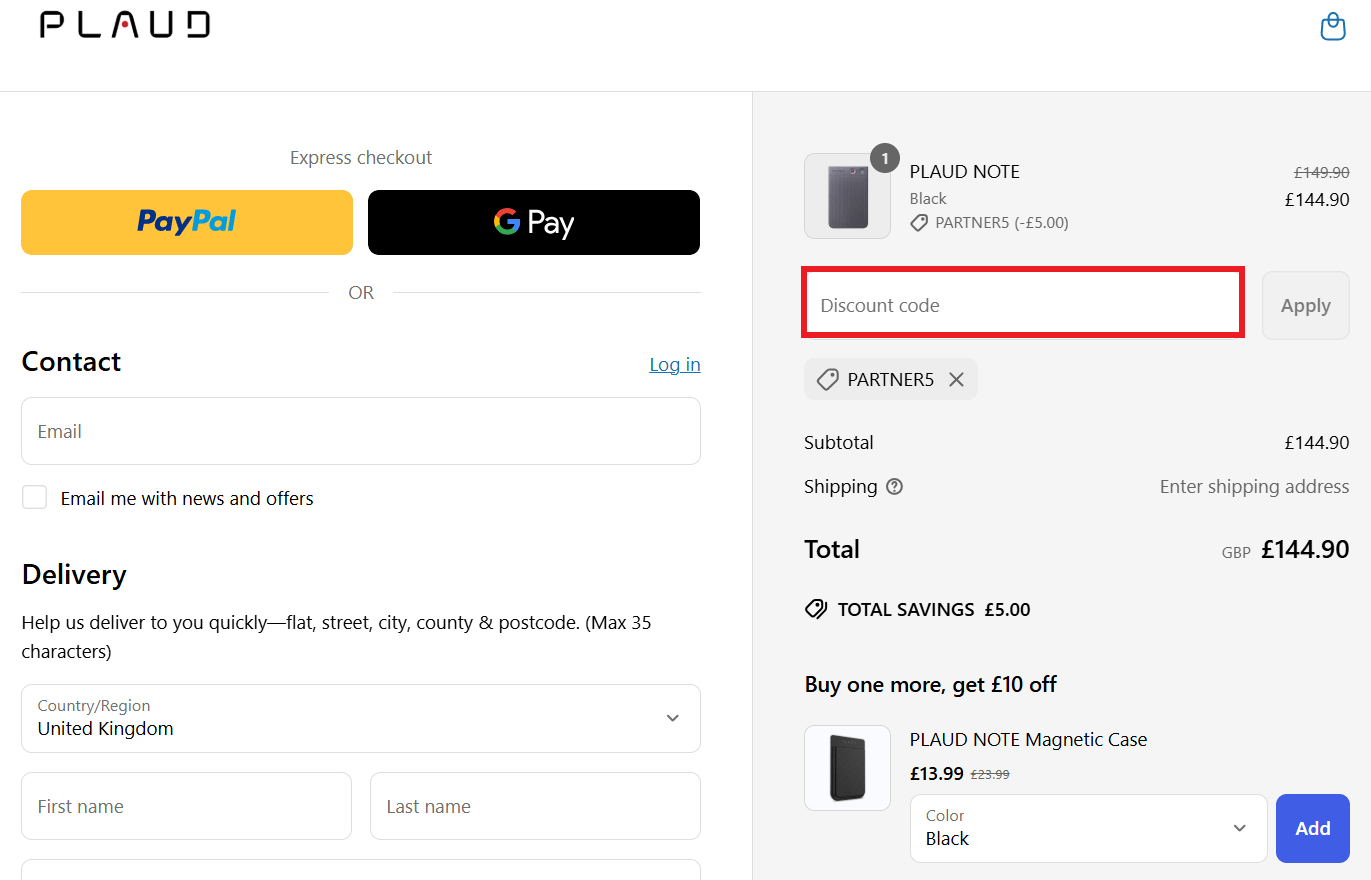
Task: Focus the First name field
Action: point(187,806)
